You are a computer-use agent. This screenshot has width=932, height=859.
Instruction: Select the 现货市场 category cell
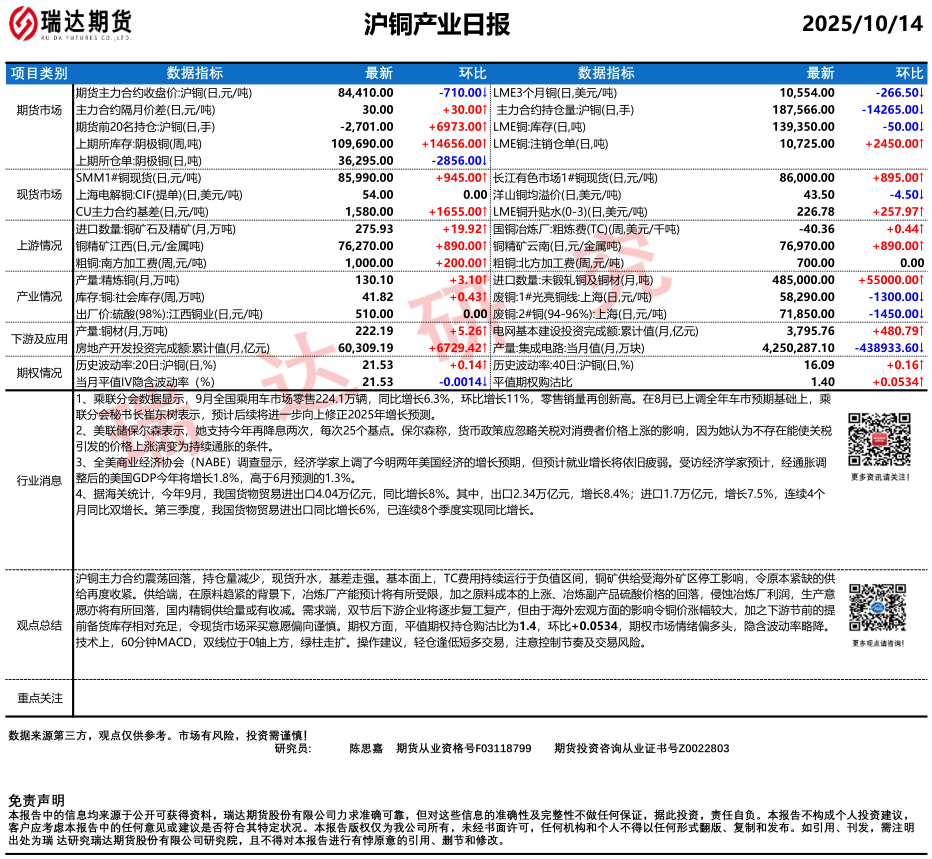coord(38,194)
